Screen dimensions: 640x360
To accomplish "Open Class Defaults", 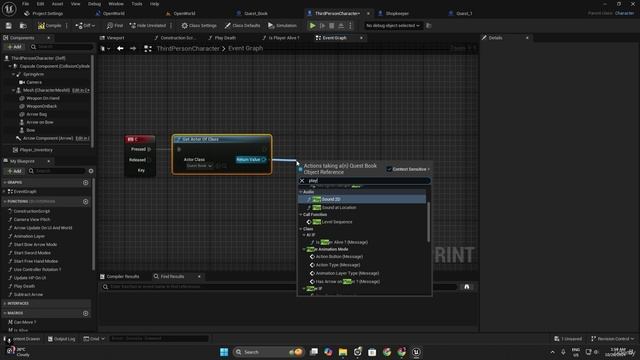I will (243, 26).
